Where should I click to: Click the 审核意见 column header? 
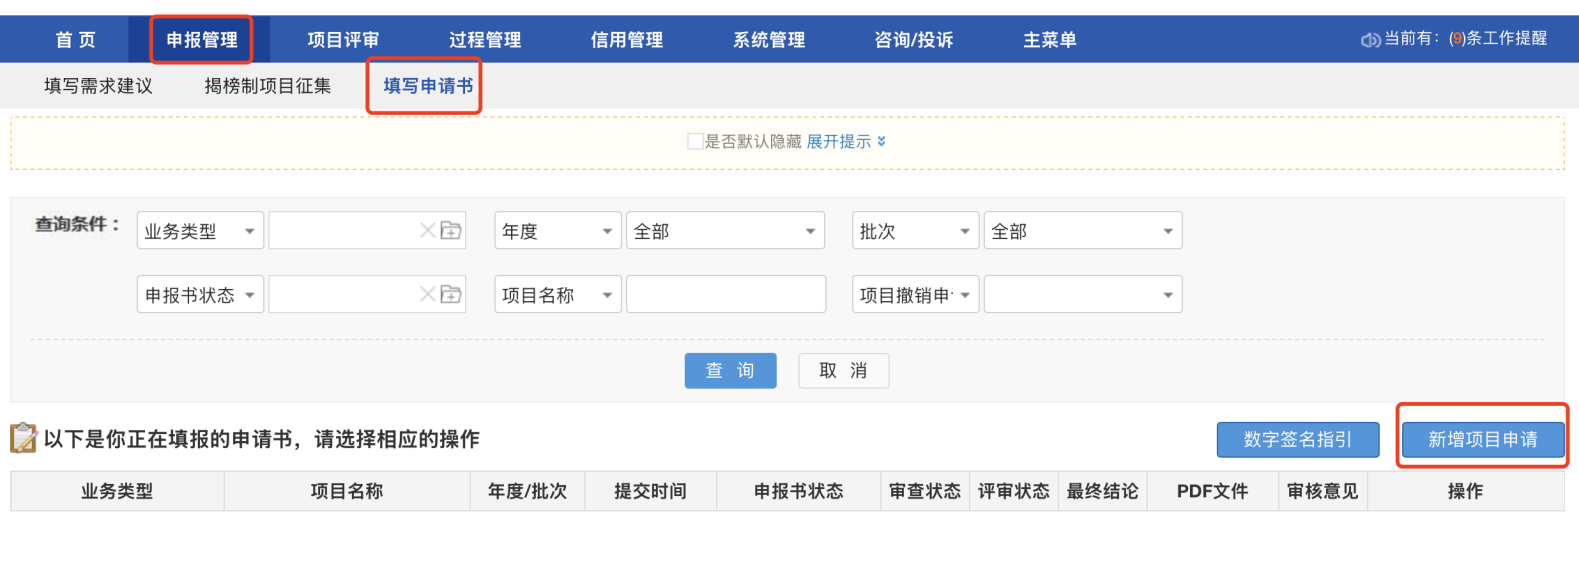tap(1323, 491)
